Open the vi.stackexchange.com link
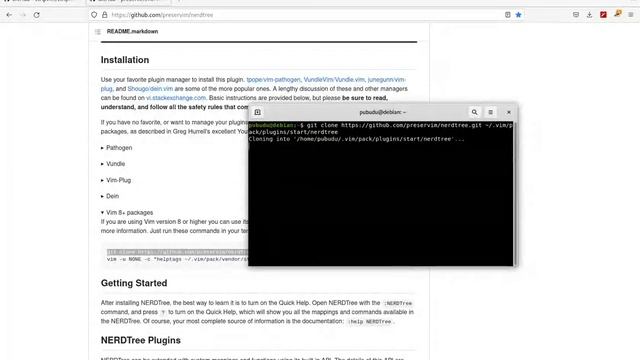640x360 pixels. (x=176, y=98)
